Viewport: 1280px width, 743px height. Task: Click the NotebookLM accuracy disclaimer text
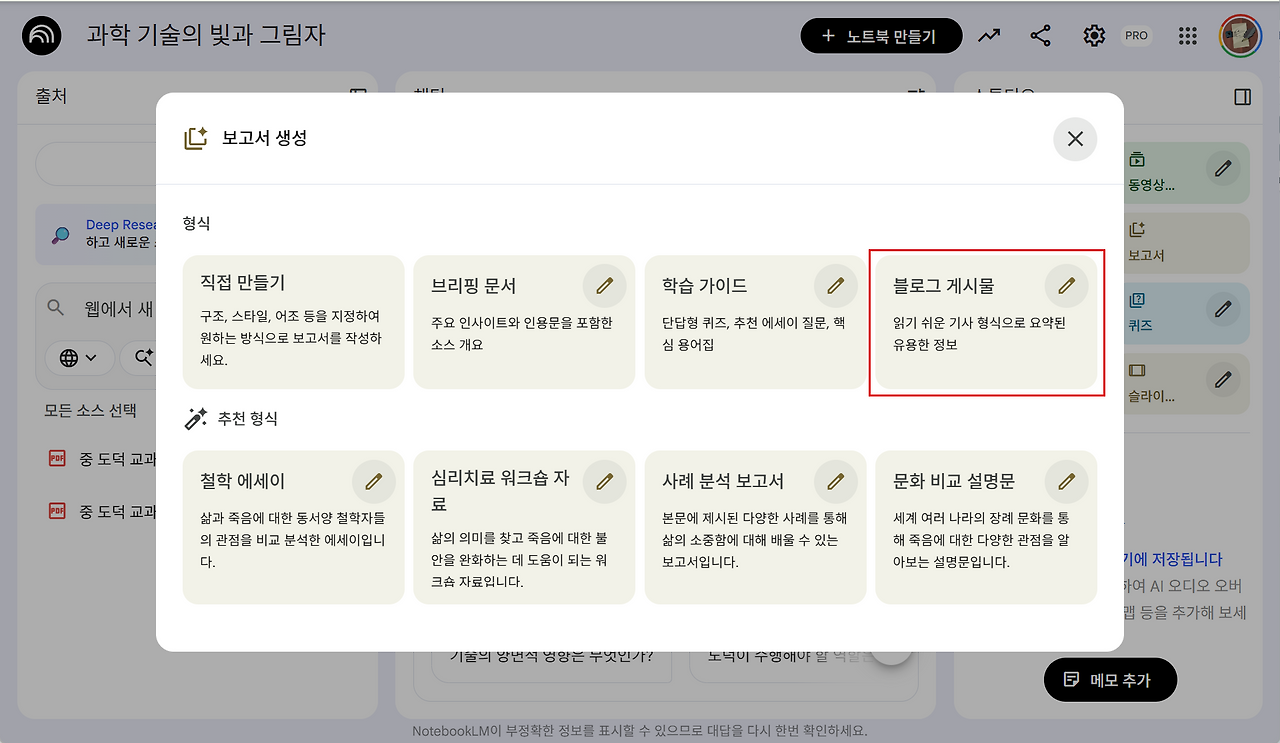pos(640,731)
